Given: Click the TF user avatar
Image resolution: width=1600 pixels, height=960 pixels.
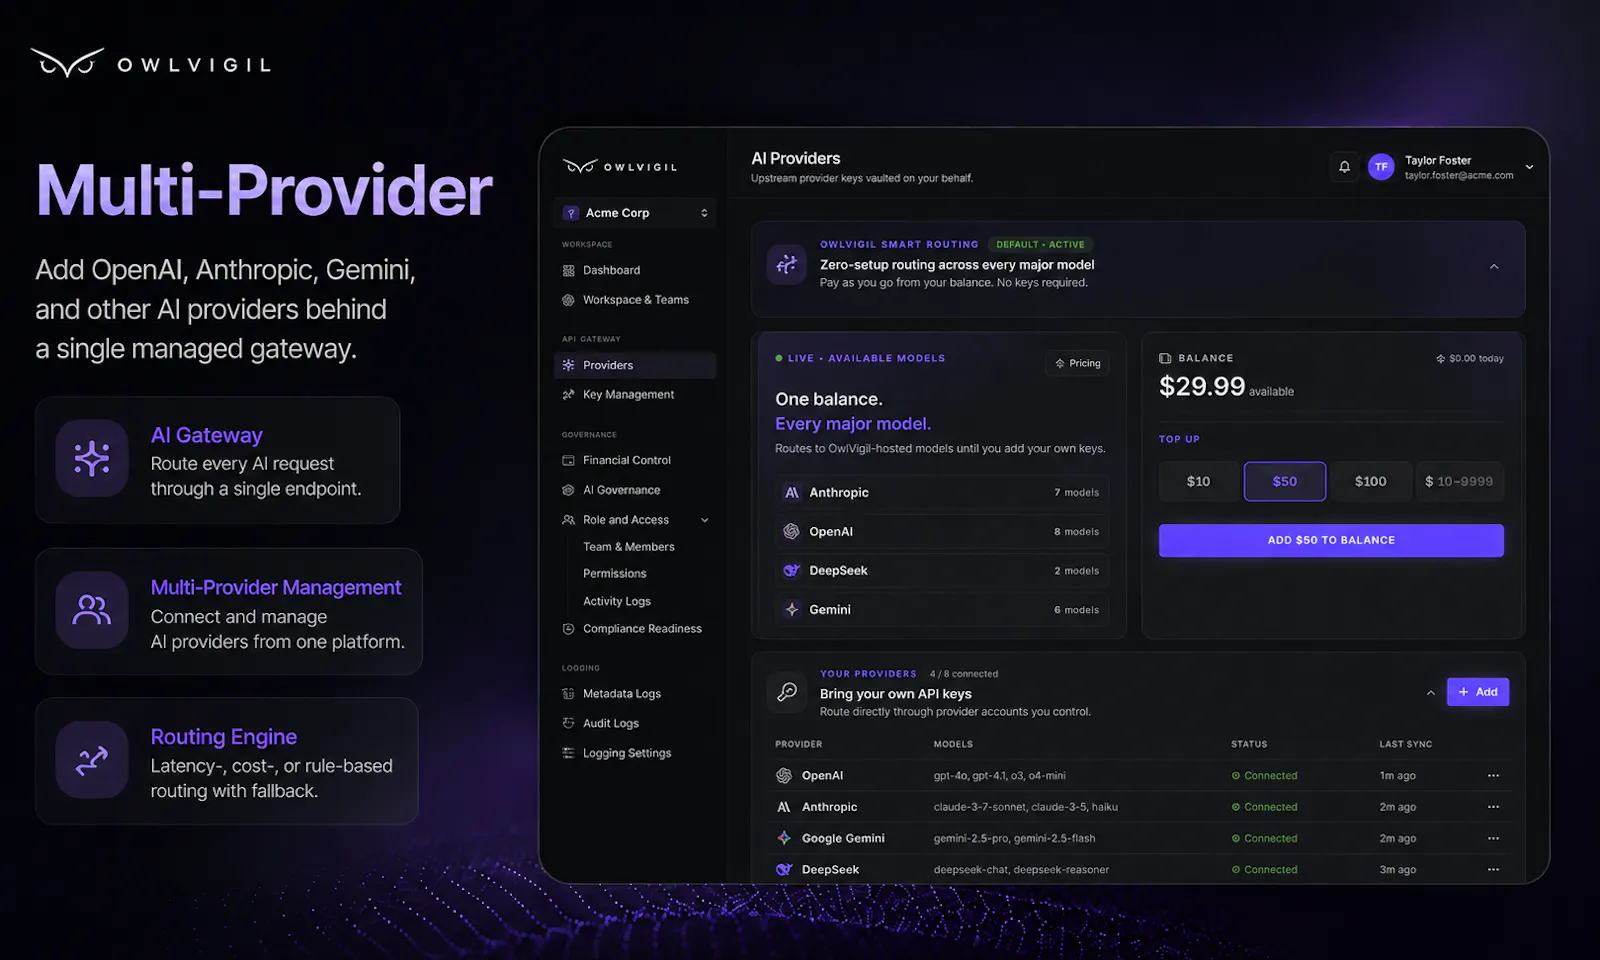Looking at the screenshot, I should tap(1381, 167).
